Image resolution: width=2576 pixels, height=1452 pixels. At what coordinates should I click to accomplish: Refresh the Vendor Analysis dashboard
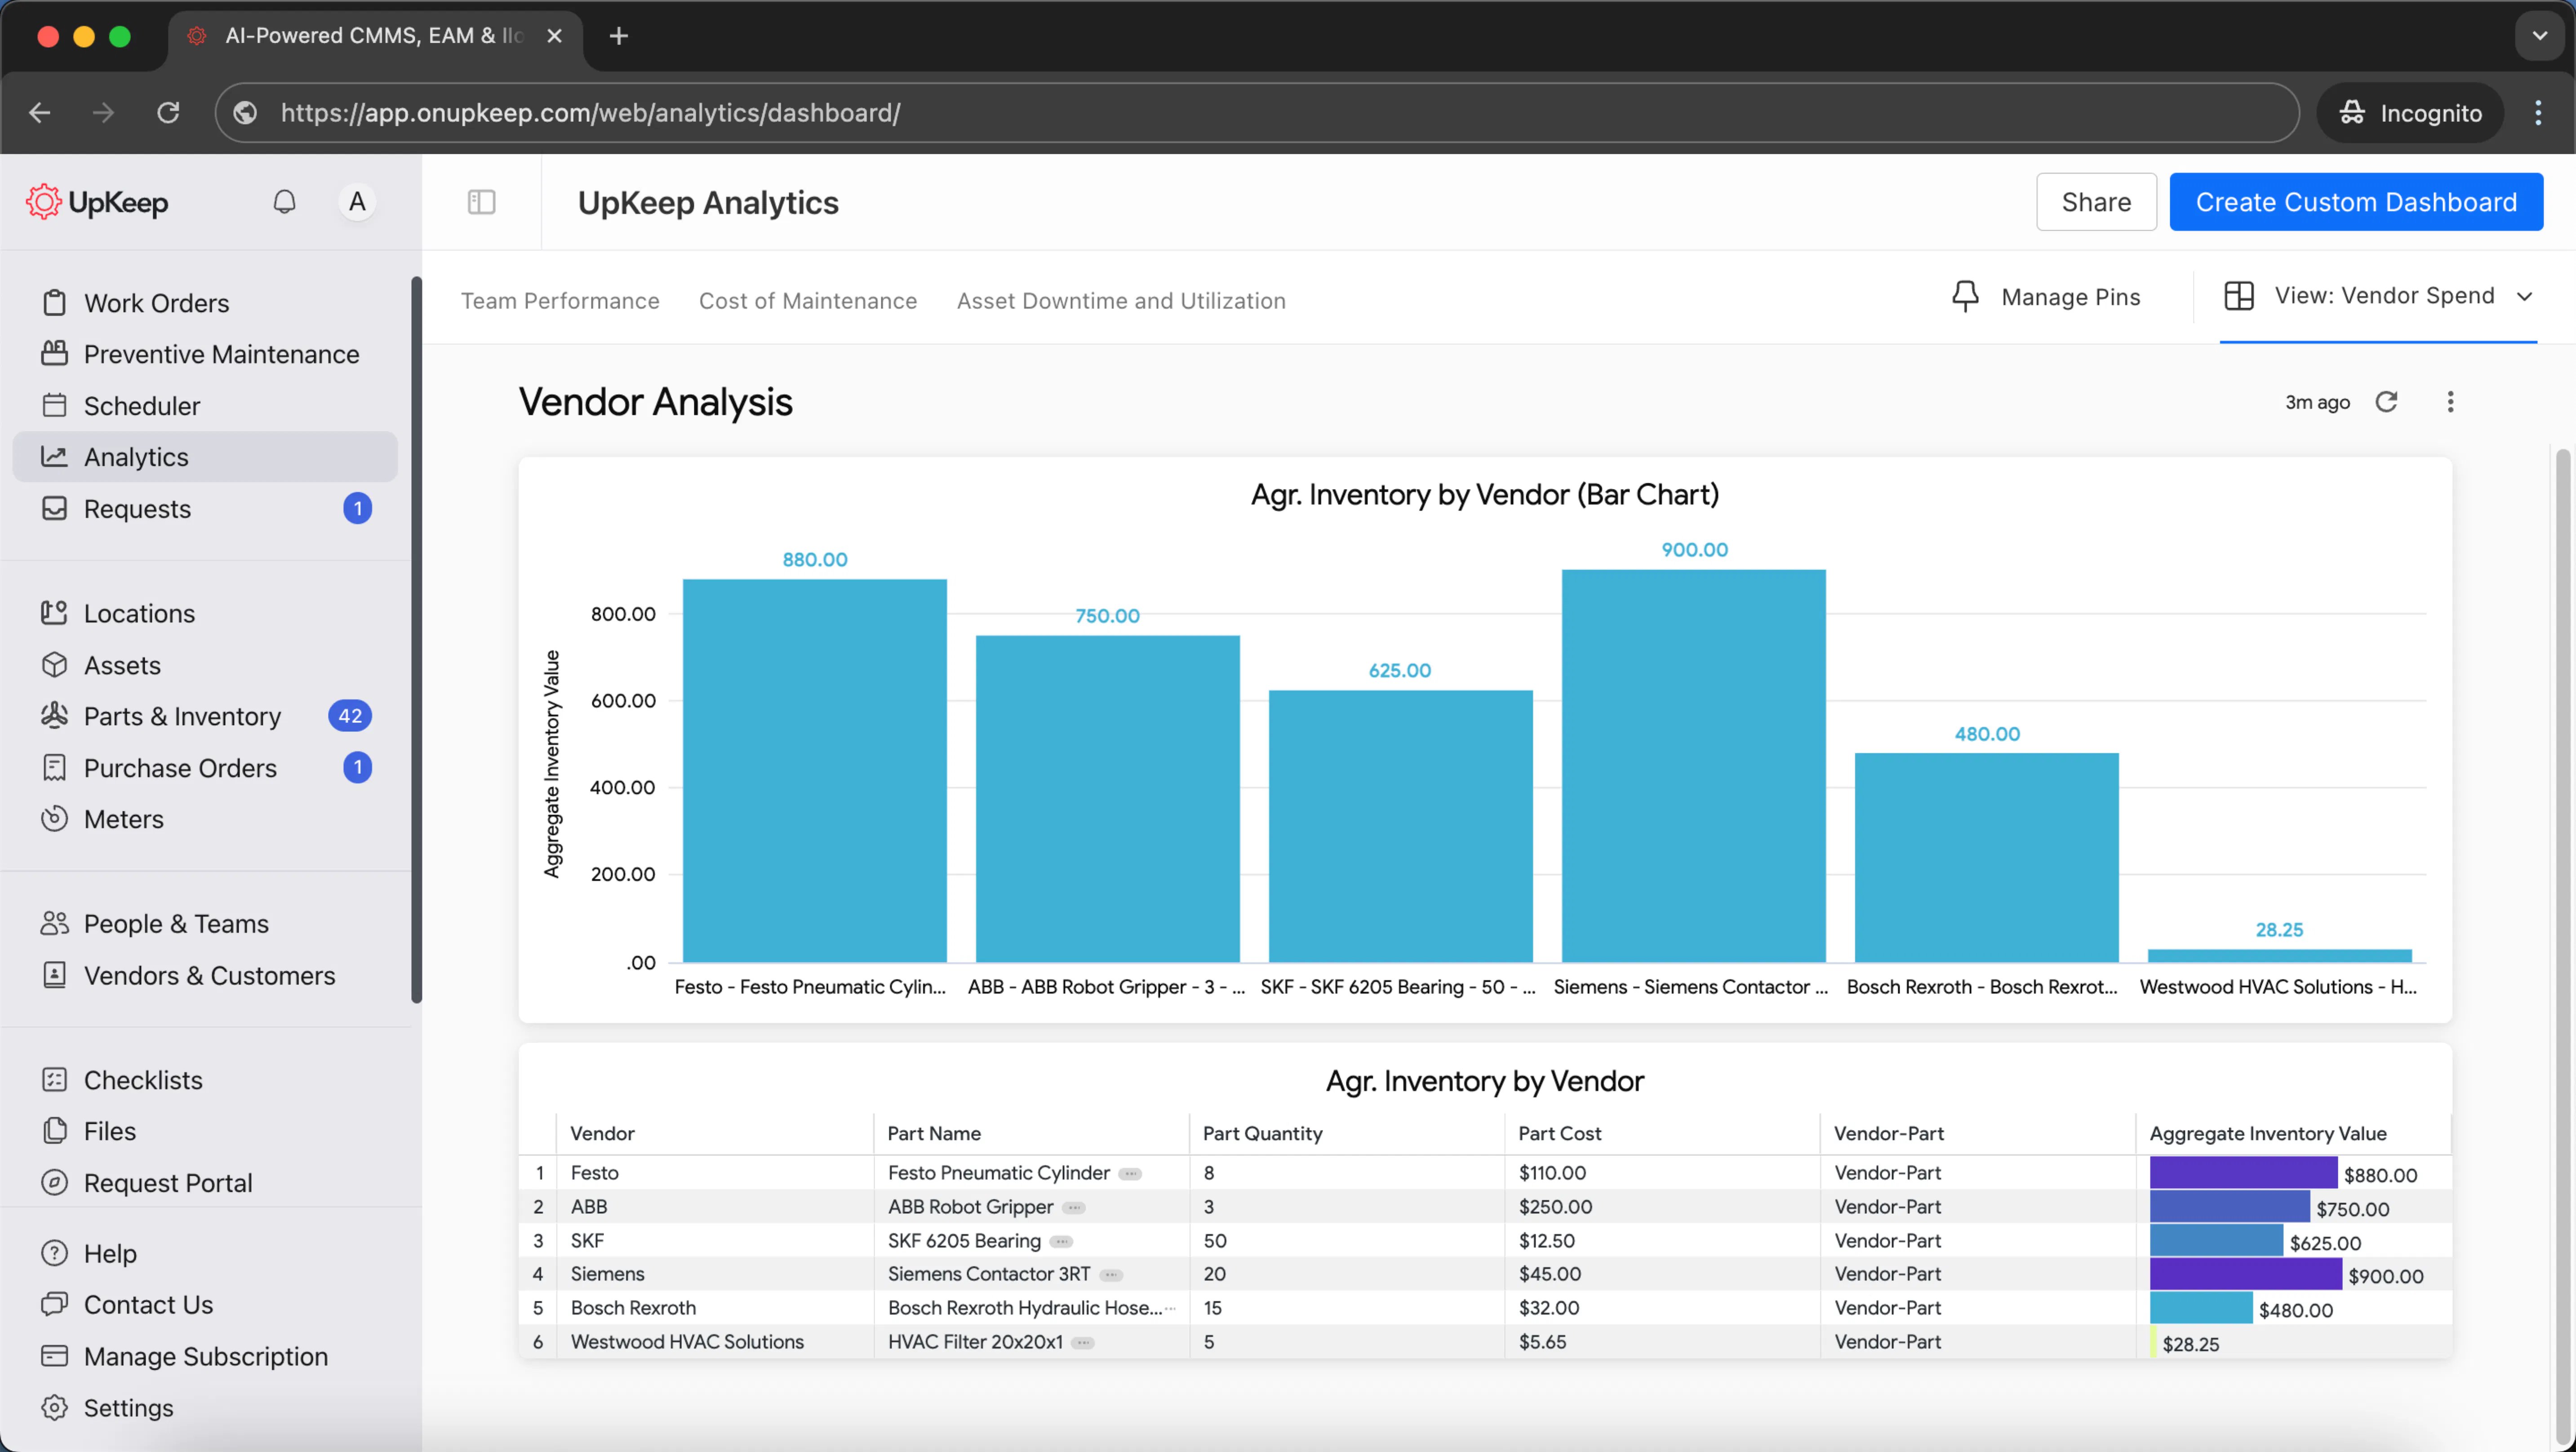2386,402
